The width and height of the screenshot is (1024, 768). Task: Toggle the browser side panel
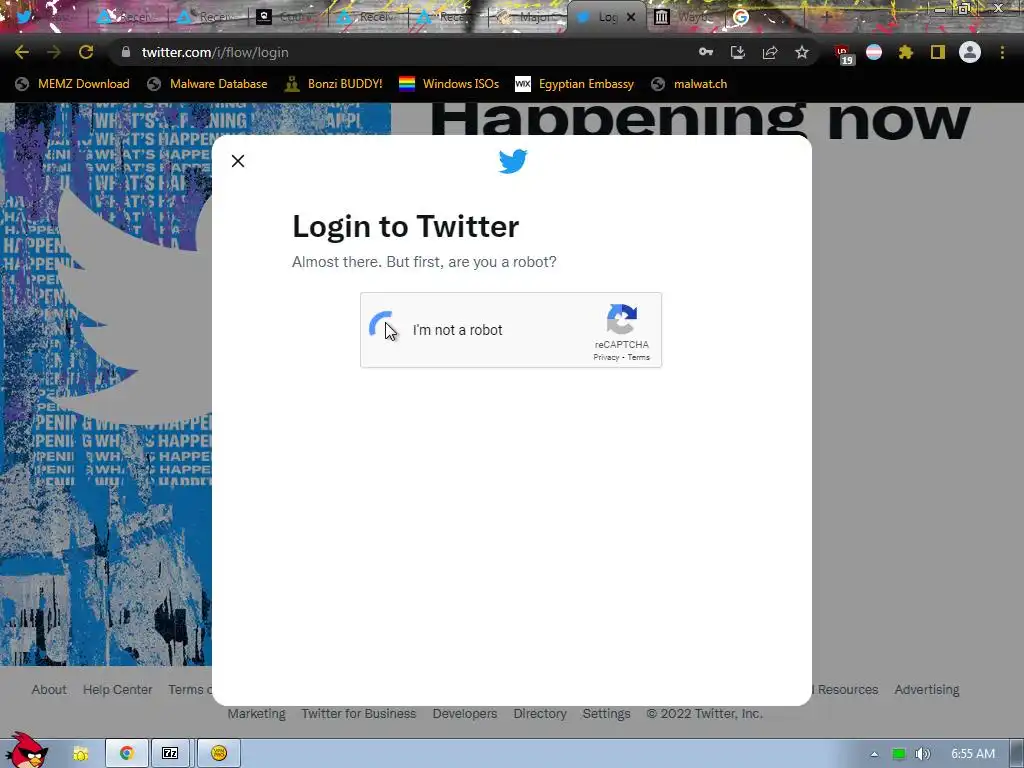click(938, 52)
